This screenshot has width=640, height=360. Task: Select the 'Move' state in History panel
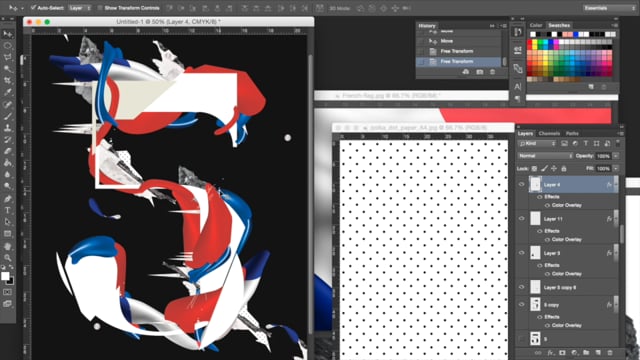click(x=460, y=41)
